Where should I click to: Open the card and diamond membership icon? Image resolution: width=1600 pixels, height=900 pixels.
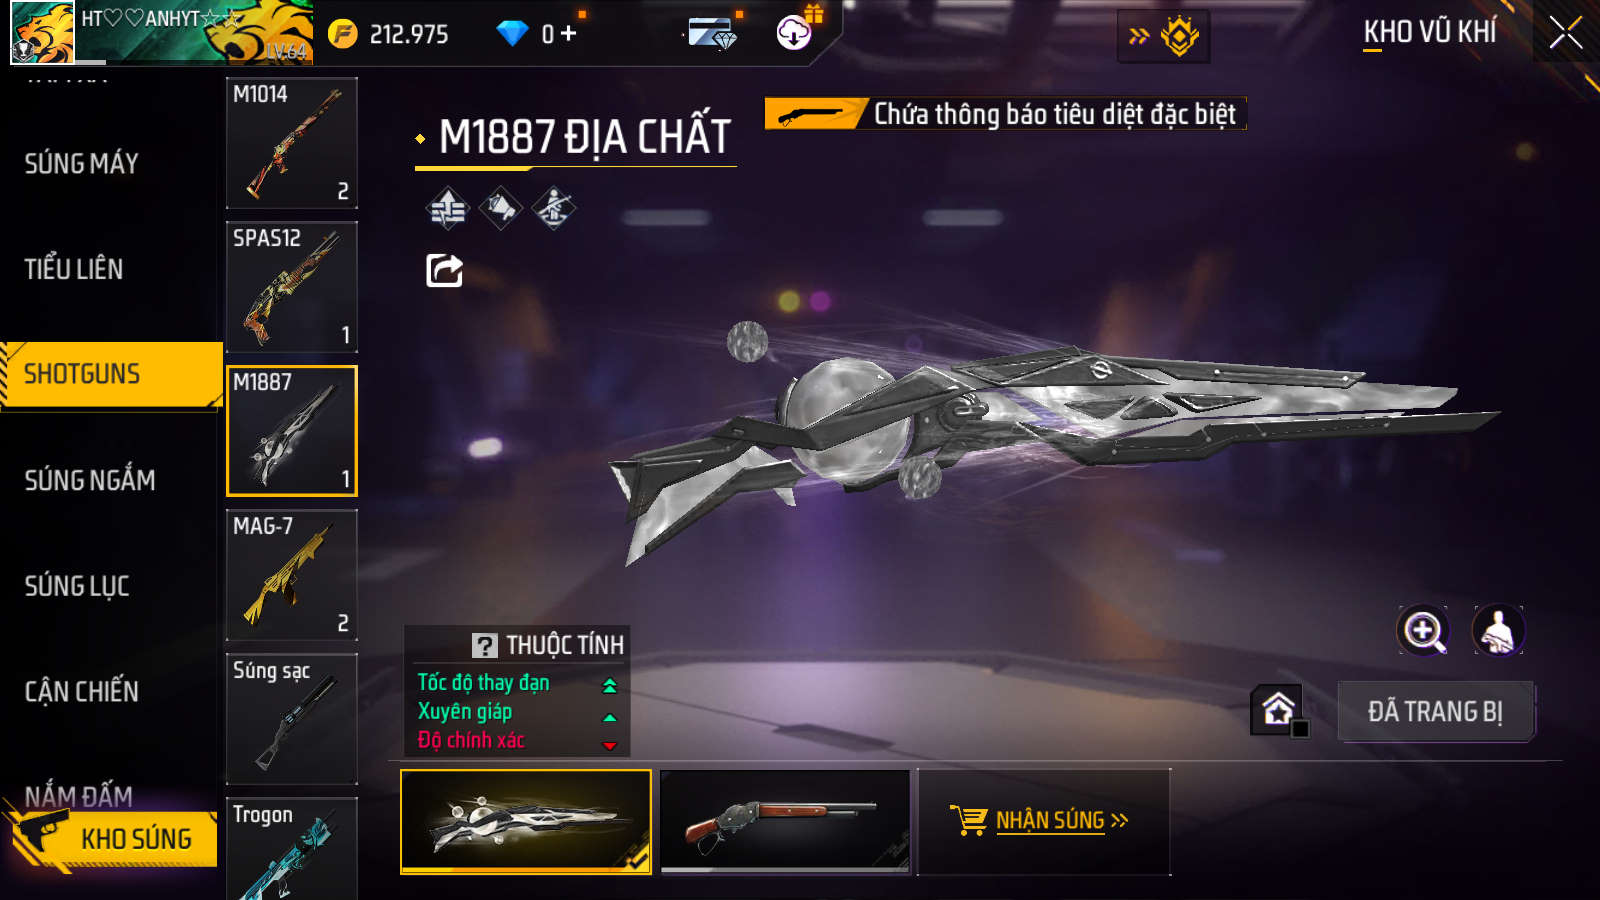[x=713, y=34]
